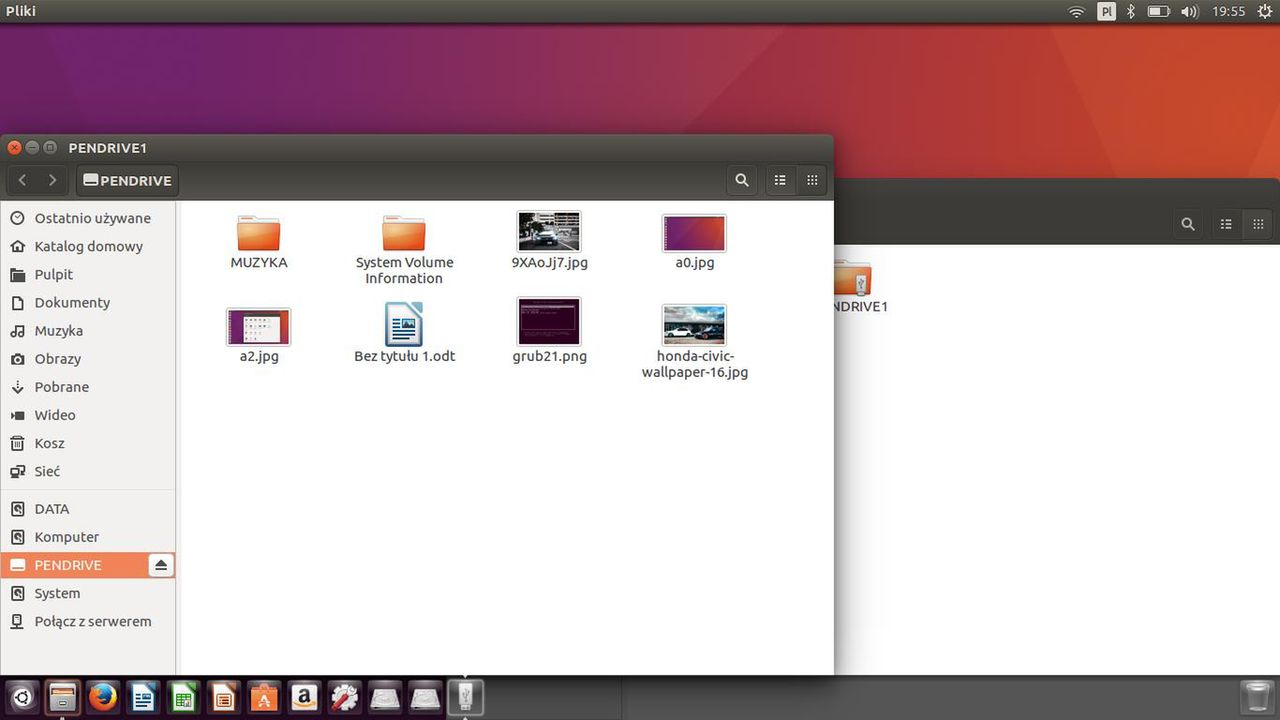Launch LibreOffice Calc from the launcher
This screenshot has height=720, width=1280.
point(184,697)
